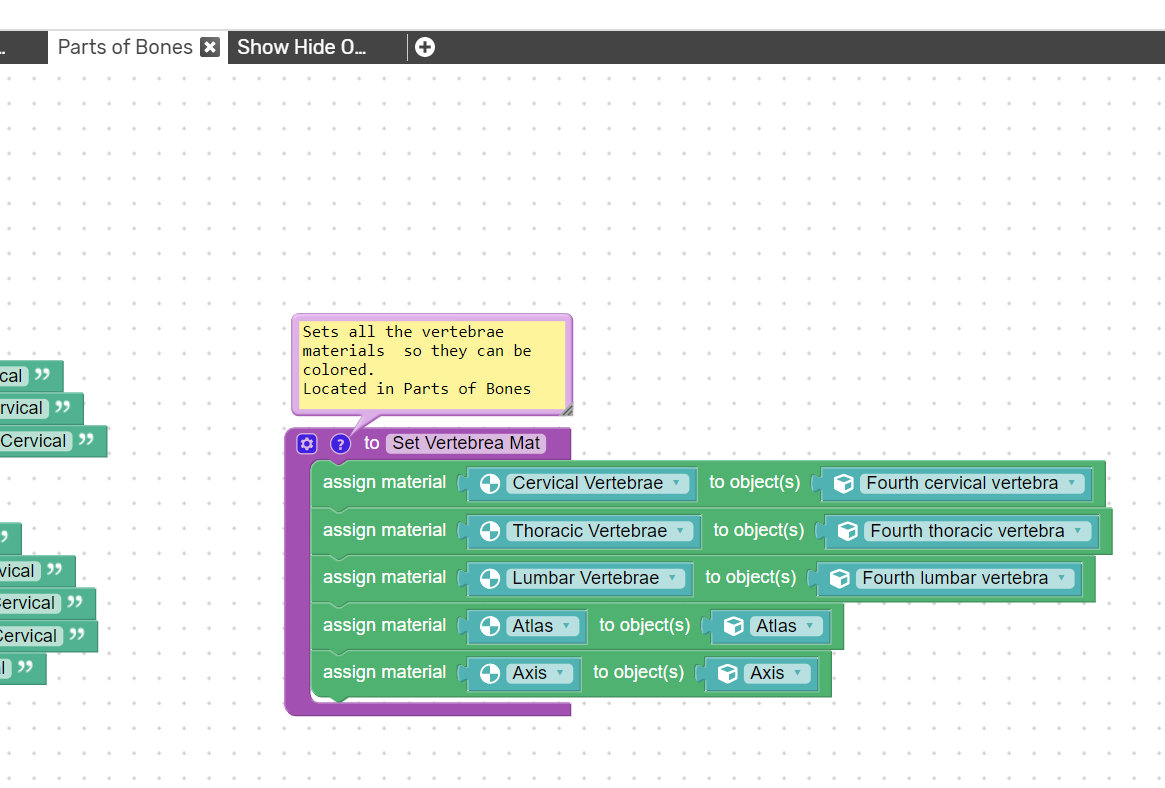Open the Set Vertebrea Mat gear settings icon
This screenshot has width=1165, height=788.
point(307,444)
